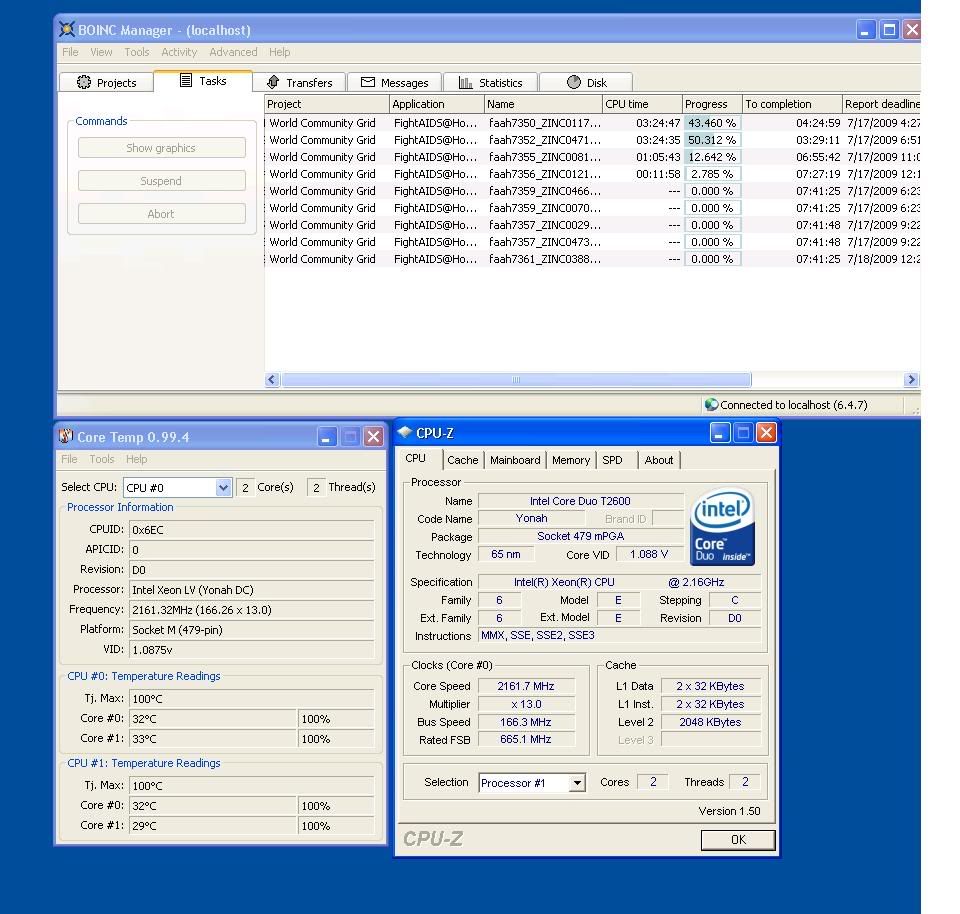Click the Core Temp thermometer title icon
960x914 pixels.
pyautogui.click(x=66, y=437)
